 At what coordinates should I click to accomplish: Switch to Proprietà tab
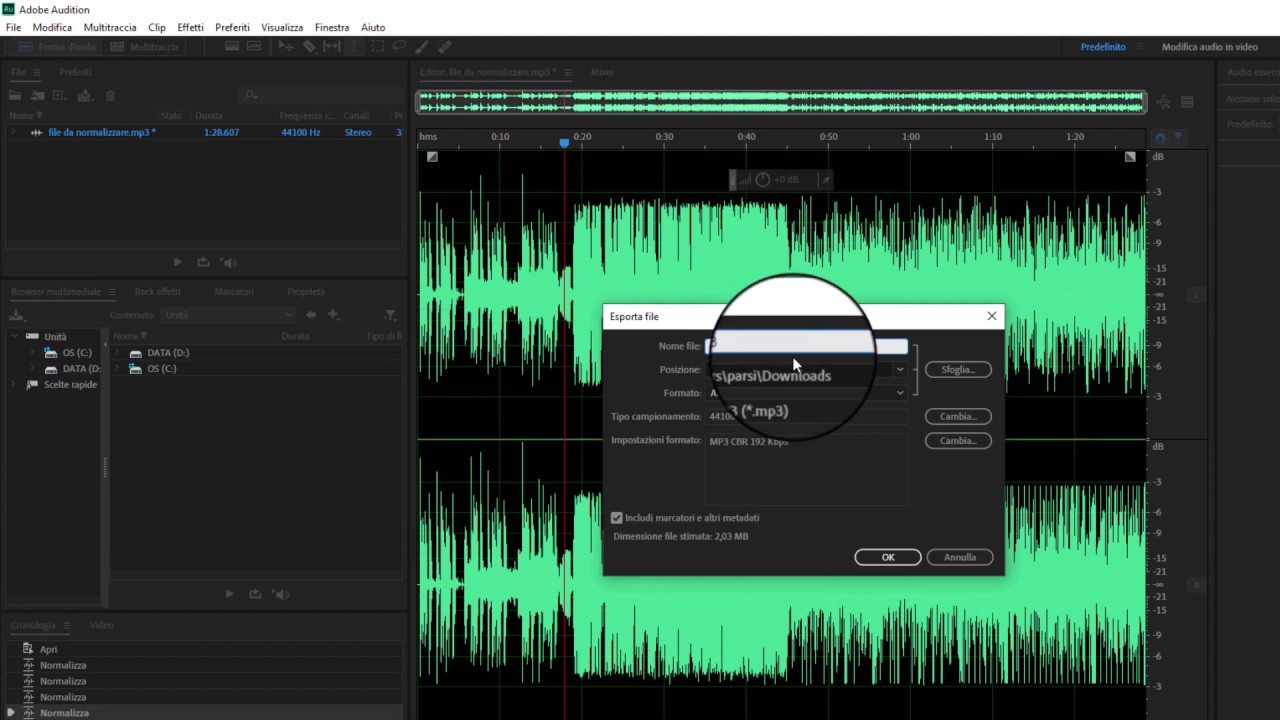point(306,292)
